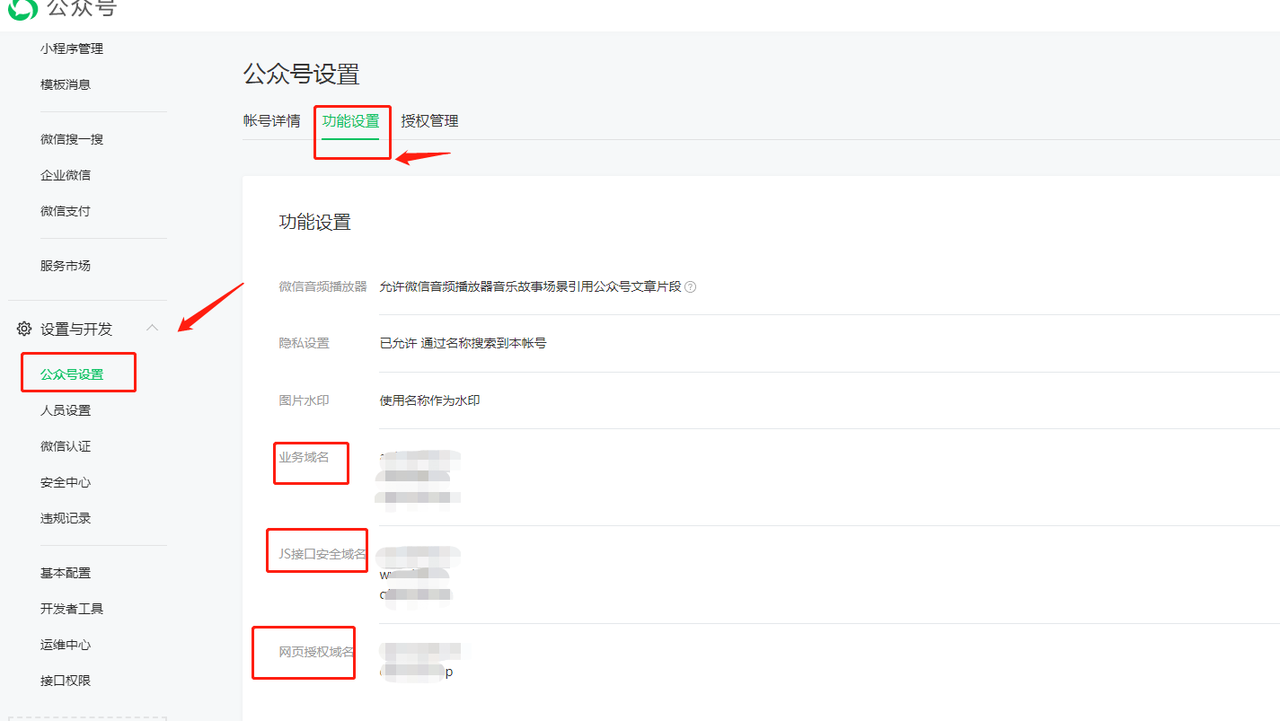
Task: Switch to the 帐号详情 tab
Action: point(272,121)
